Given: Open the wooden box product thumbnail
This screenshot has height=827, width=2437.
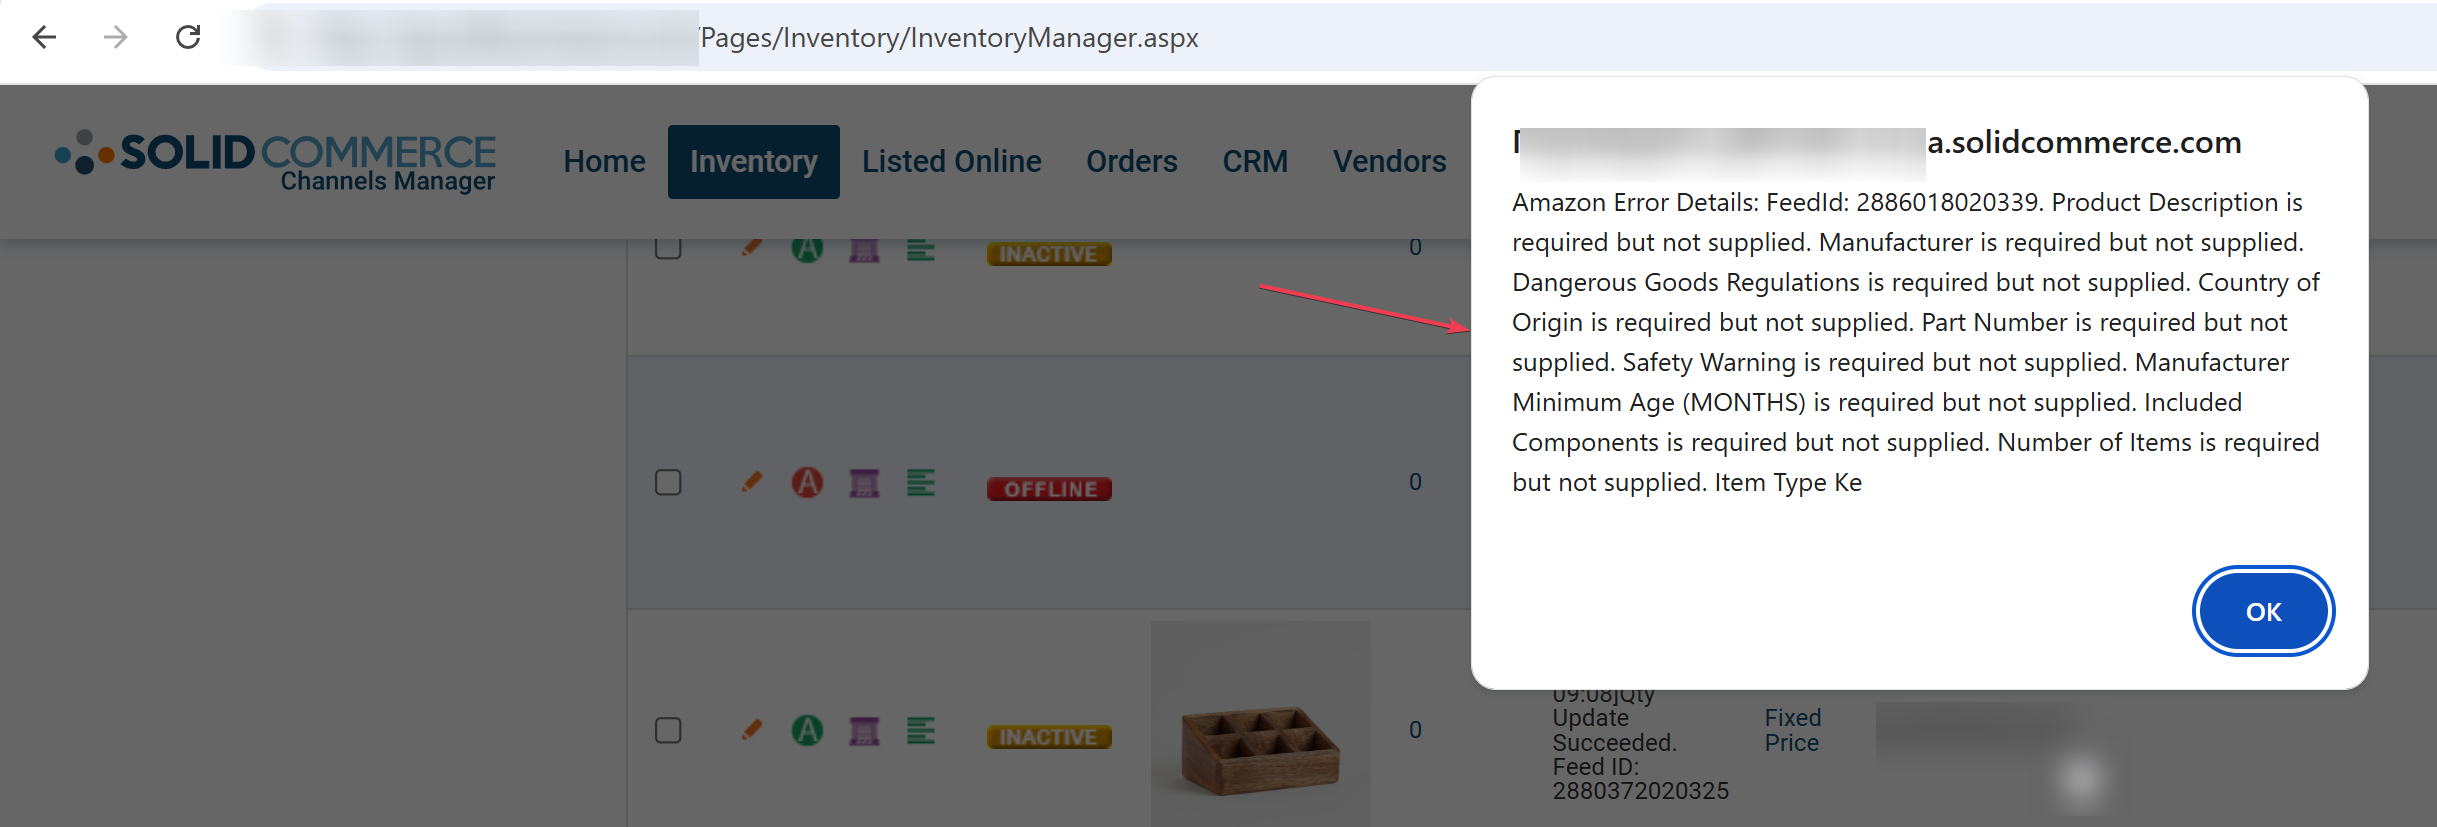Looking at the screenshot, I should click(1260, 724).
